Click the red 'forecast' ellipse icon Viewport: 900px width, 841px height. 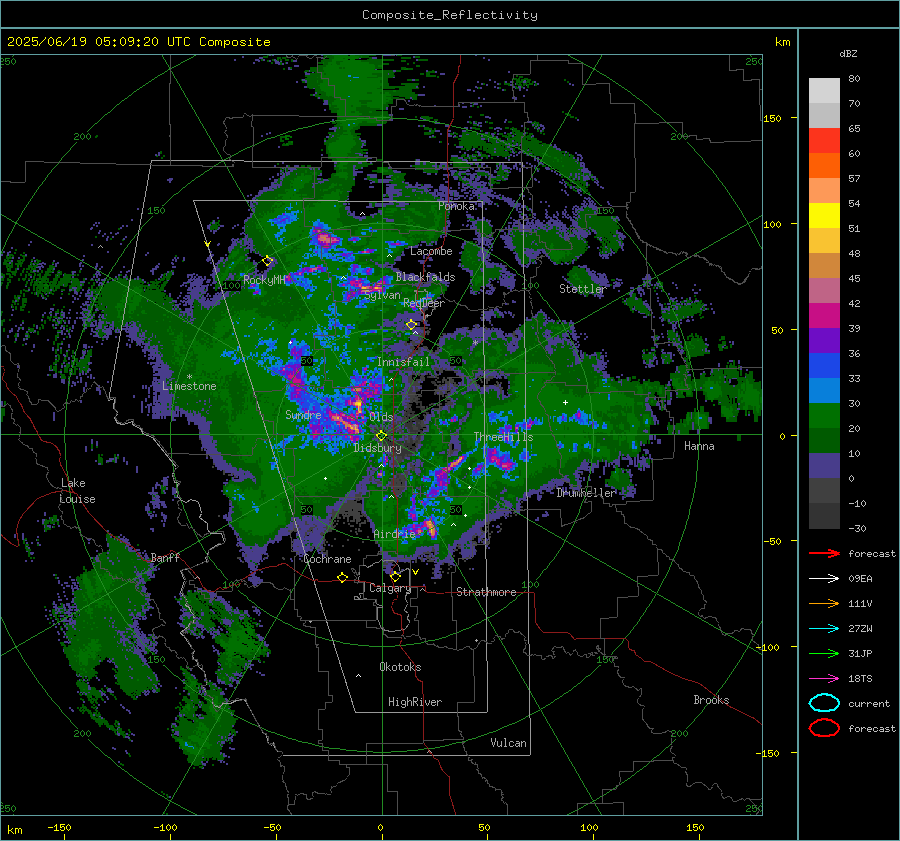(824, 728)
